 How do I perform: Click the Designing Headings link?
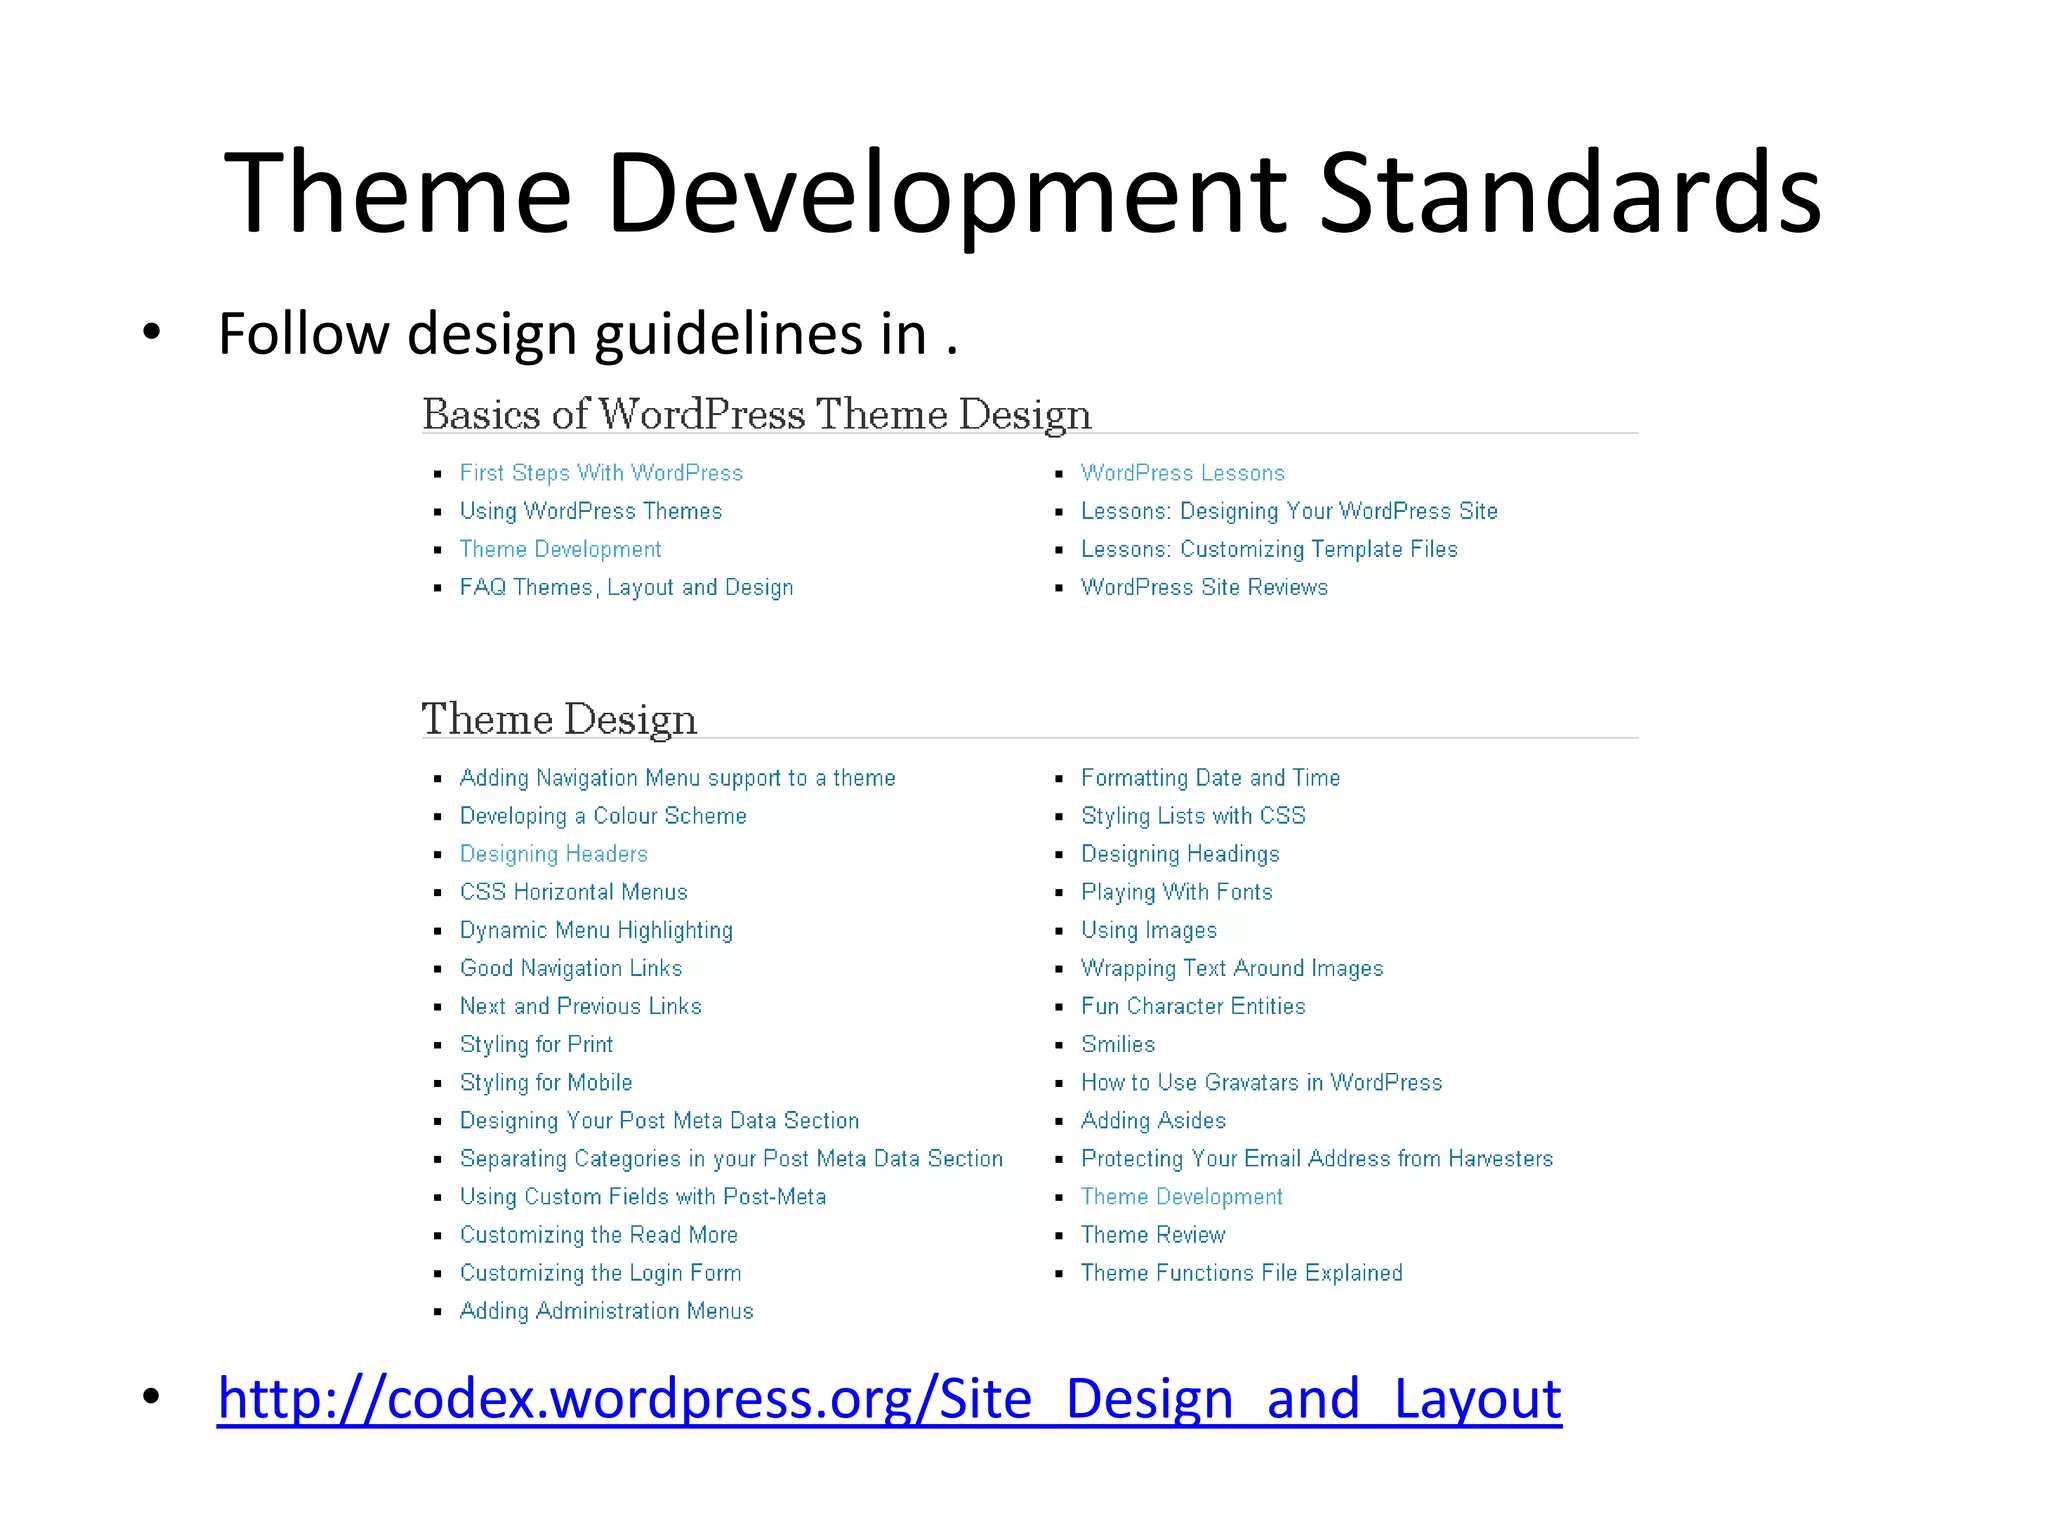point(1180,854)
